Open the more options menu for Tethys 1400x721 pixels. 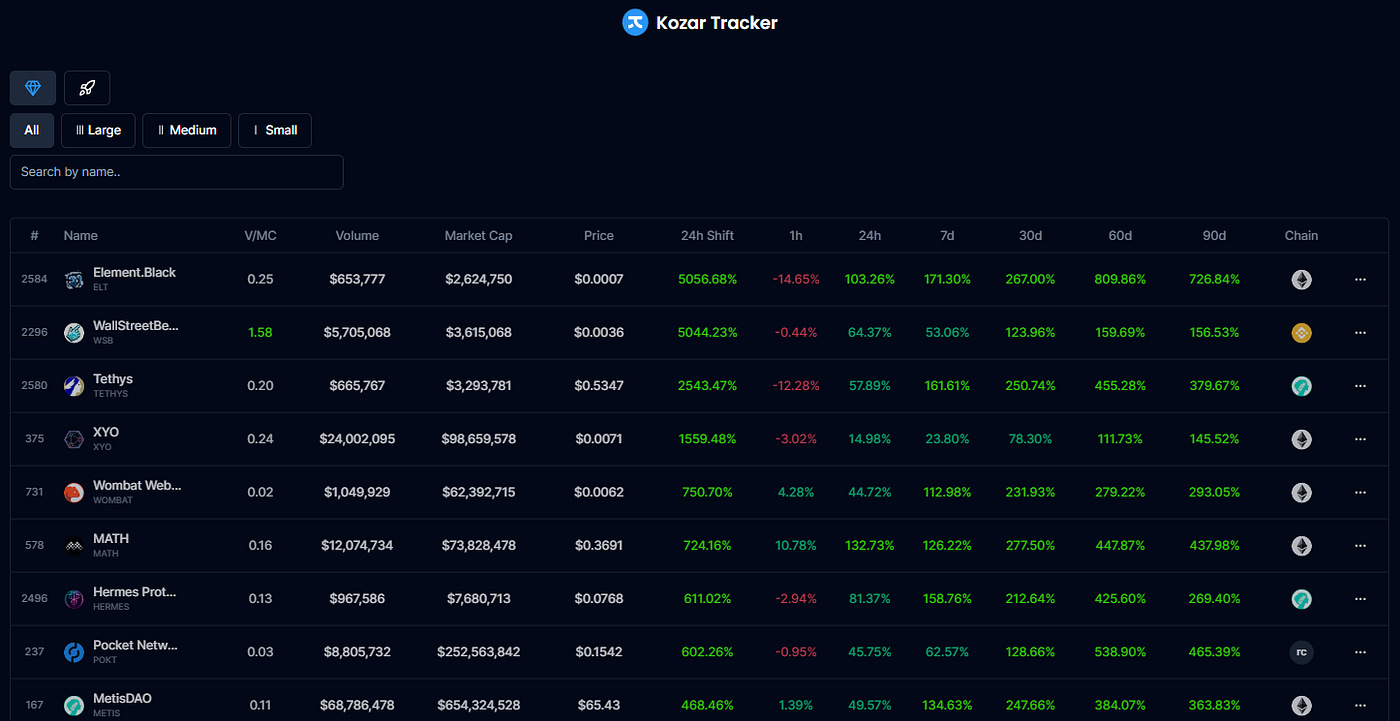tap(1360, 386)
